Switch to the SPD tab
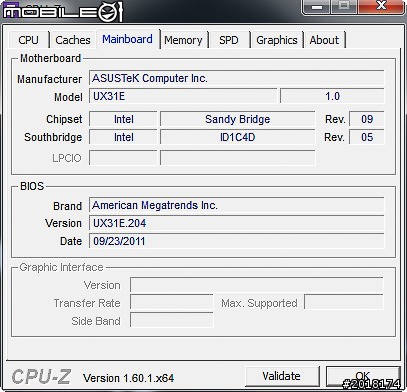The height and width of the screenshot is (392, 407). (229, 40)
